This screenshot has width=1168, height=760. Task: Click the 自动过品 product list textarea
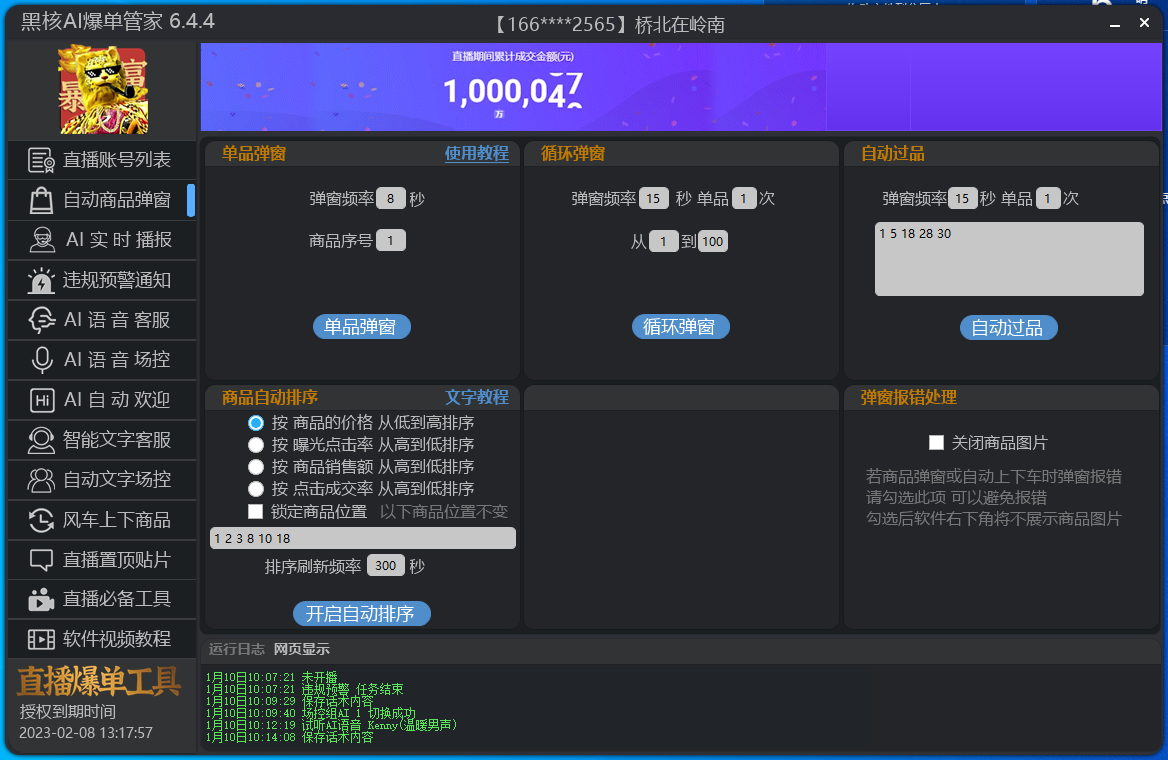pyautogui.click(x=1009, y=259)
